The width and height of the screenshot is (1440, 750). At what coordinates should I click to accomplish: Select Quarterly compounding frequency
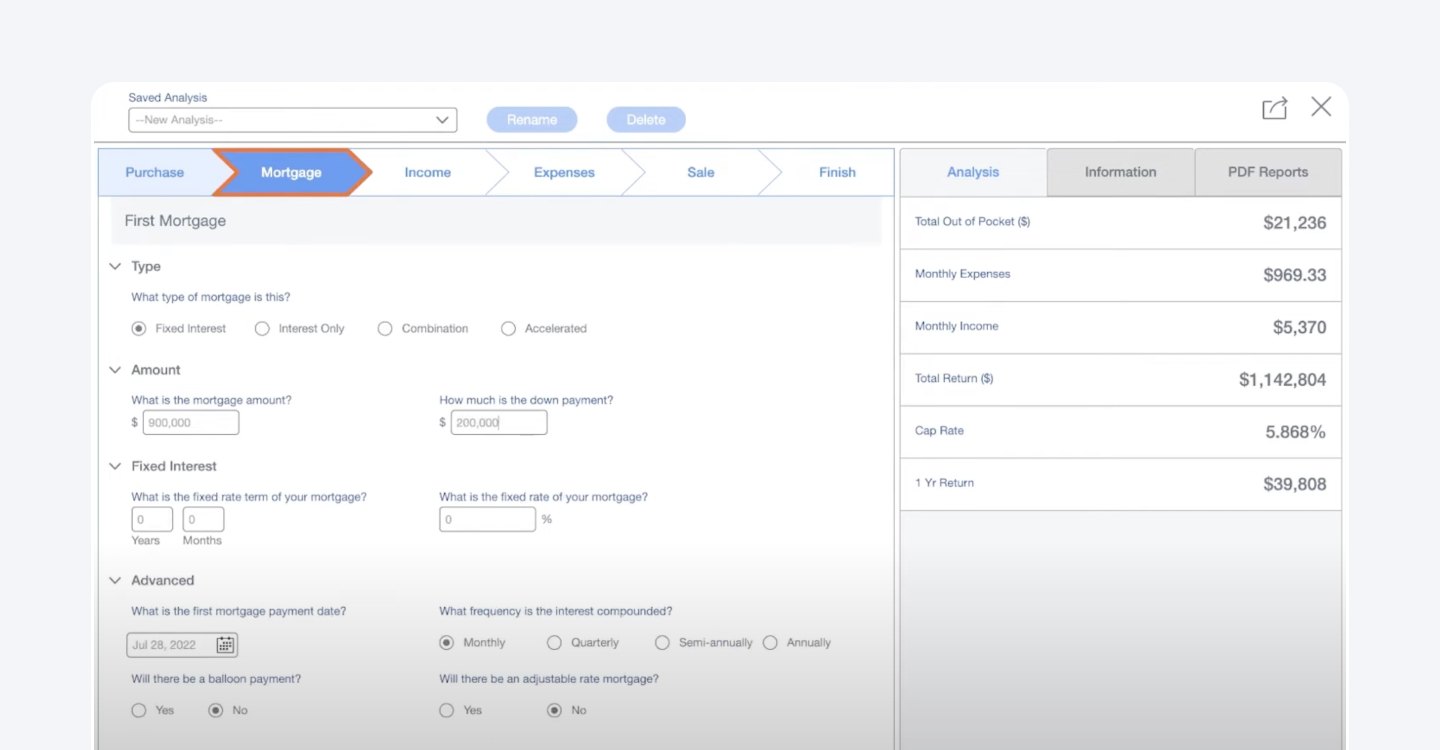554,643
